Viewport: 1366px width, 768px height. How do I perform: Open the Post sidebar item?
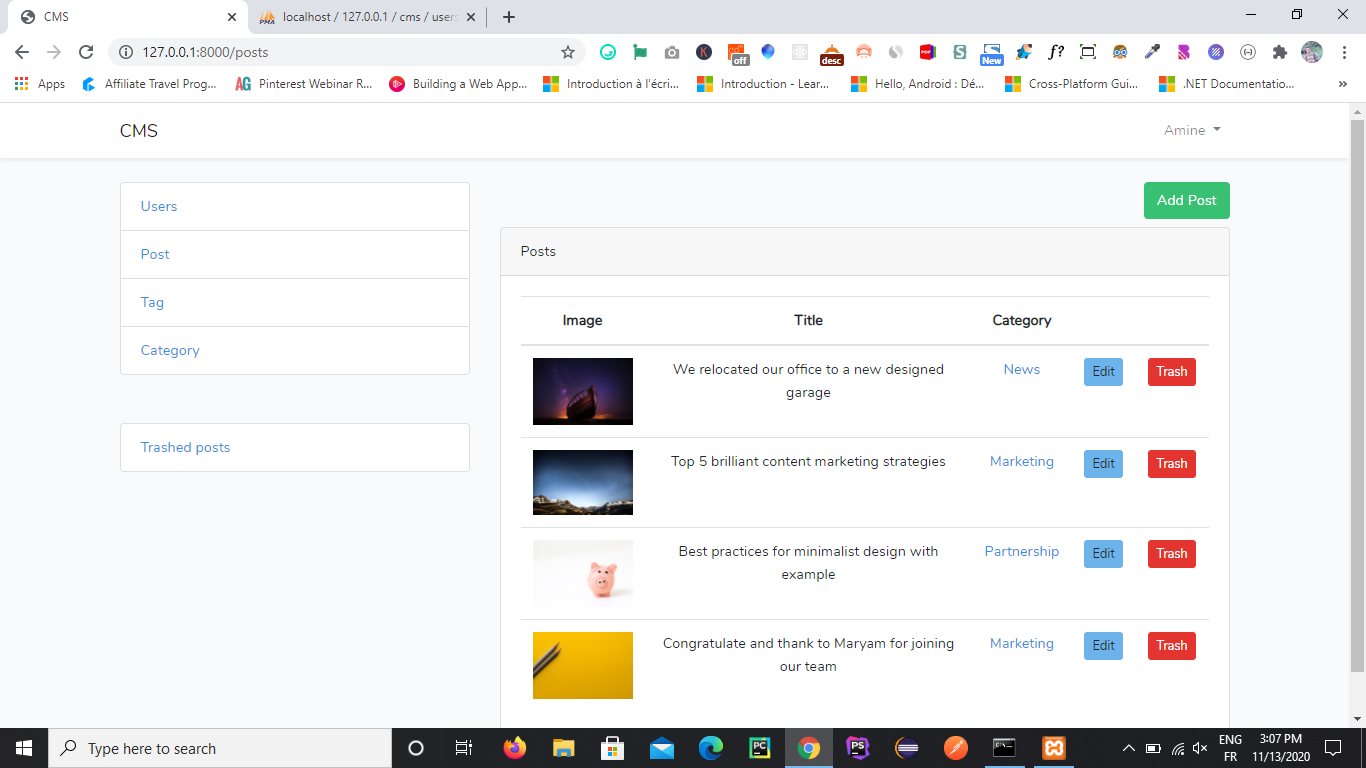pos(295,254)
